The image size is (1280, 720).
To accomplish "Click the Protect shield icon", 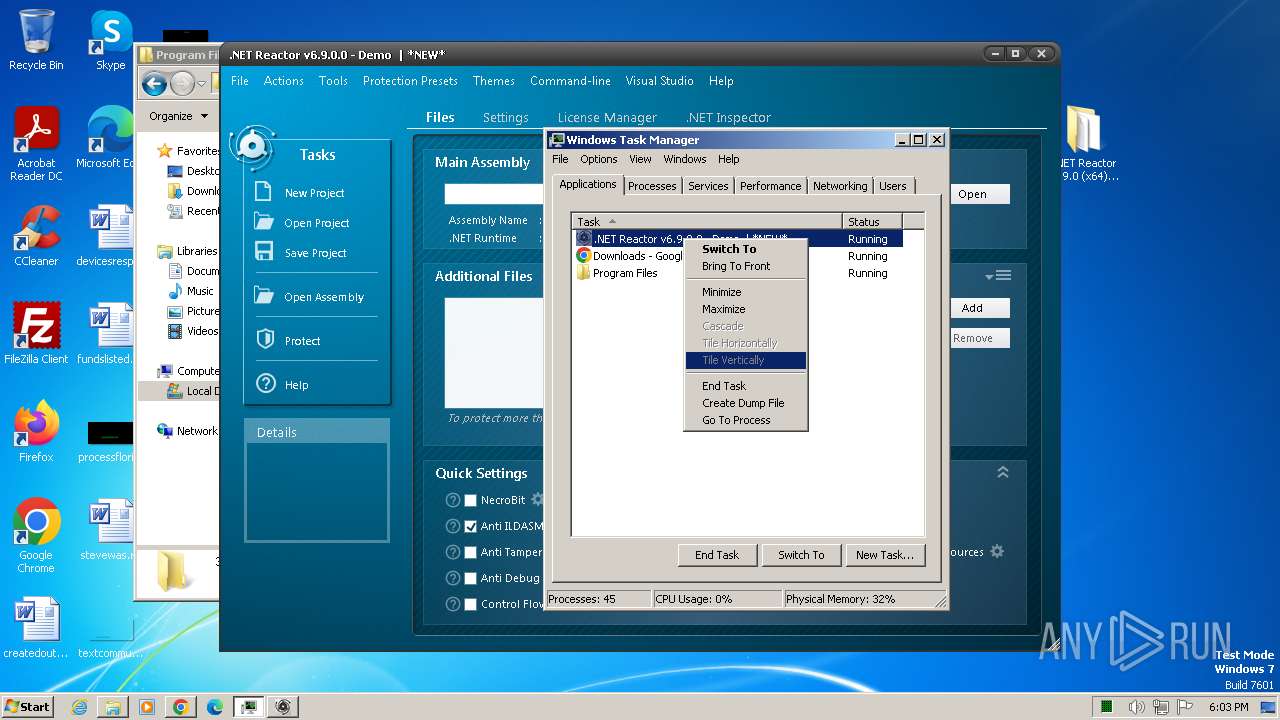I will pos(265,339).
